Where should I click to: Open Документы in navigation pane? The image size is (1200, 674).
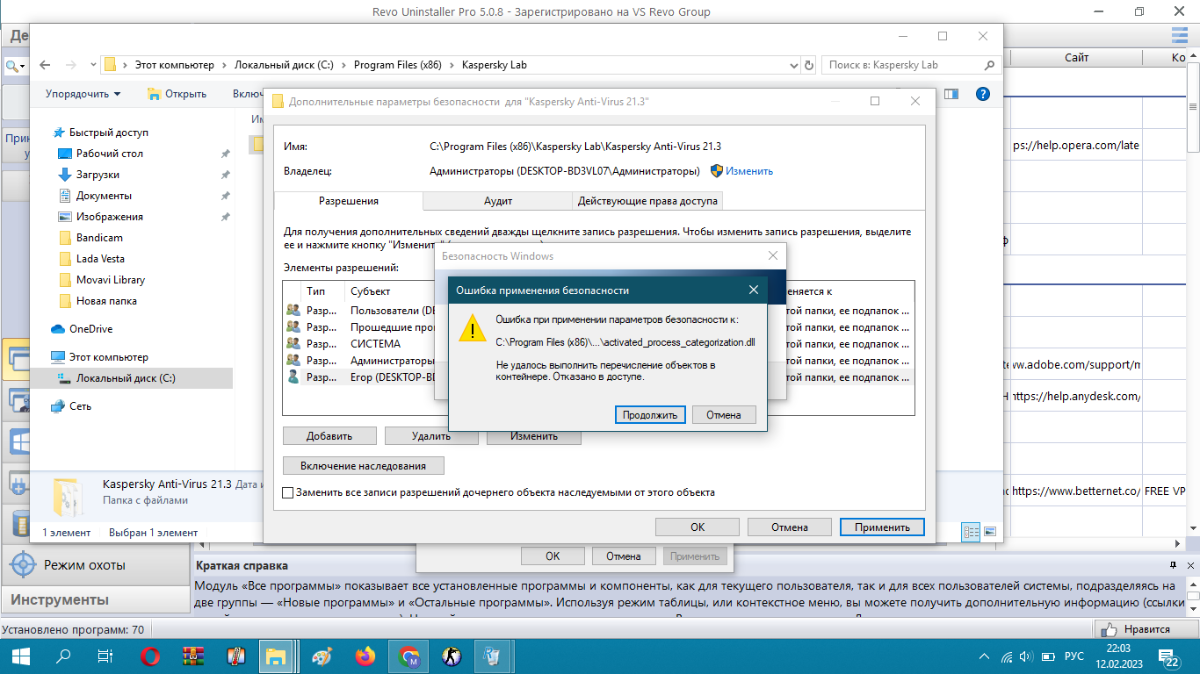[103, 195]
